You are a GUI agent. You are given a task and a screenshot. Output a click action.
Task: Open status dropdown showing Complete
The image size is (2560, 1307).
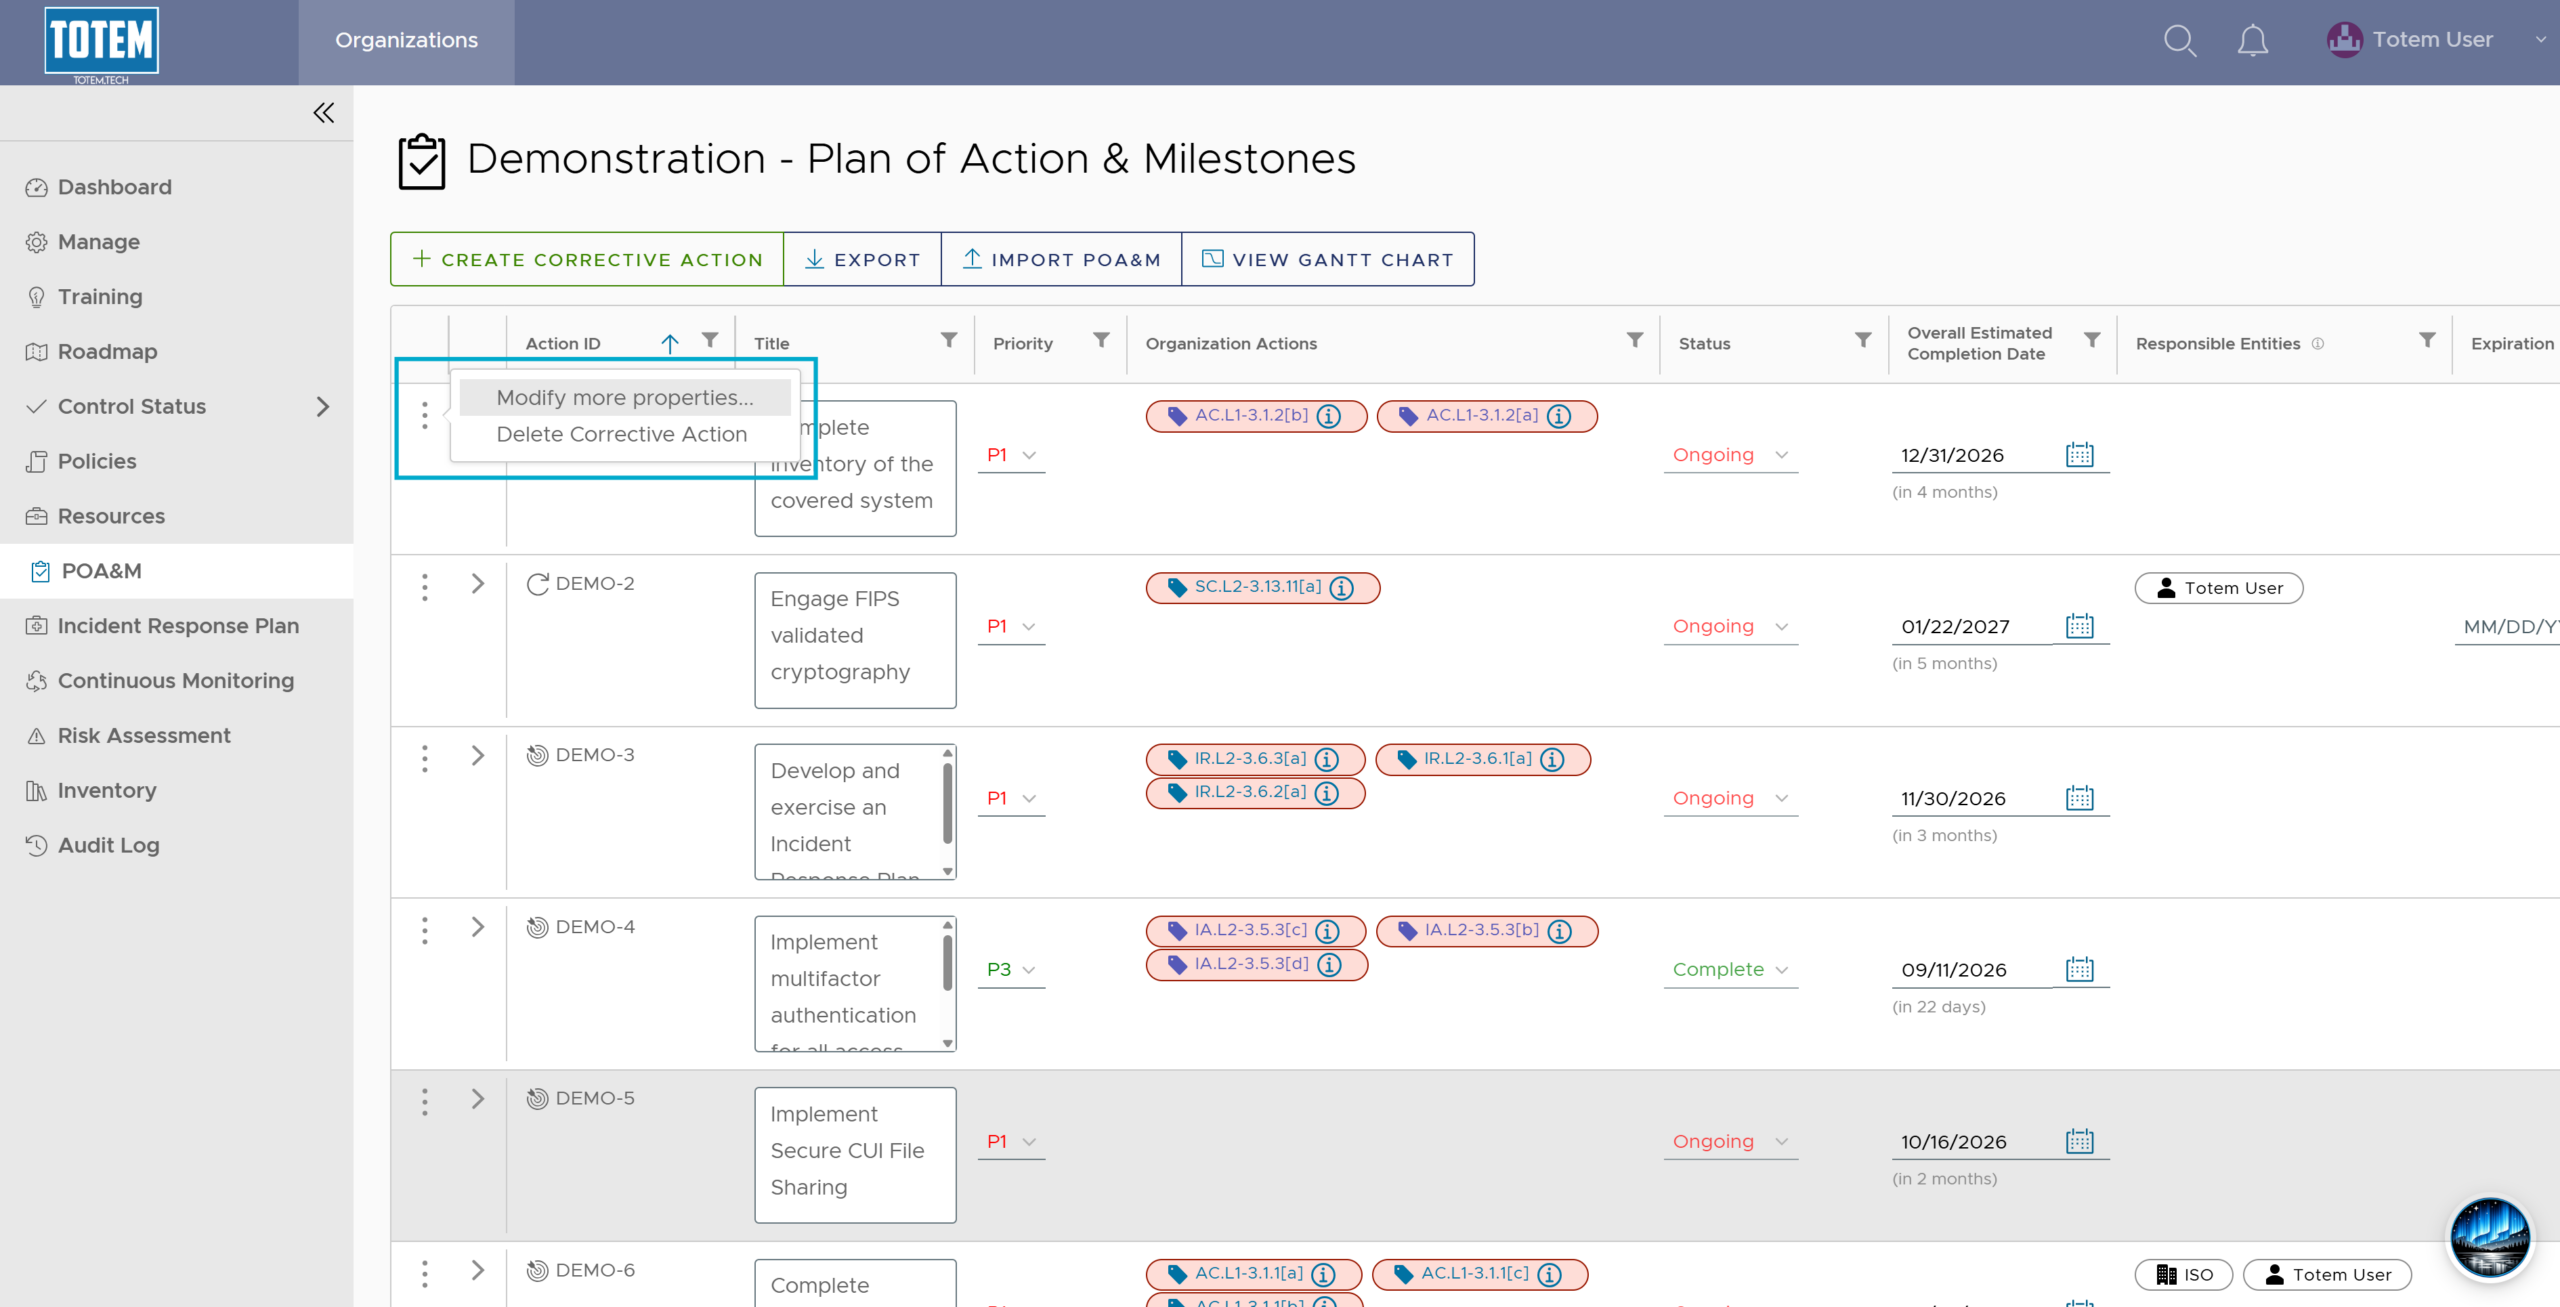pyautogui.click(x=1731, y=970)
